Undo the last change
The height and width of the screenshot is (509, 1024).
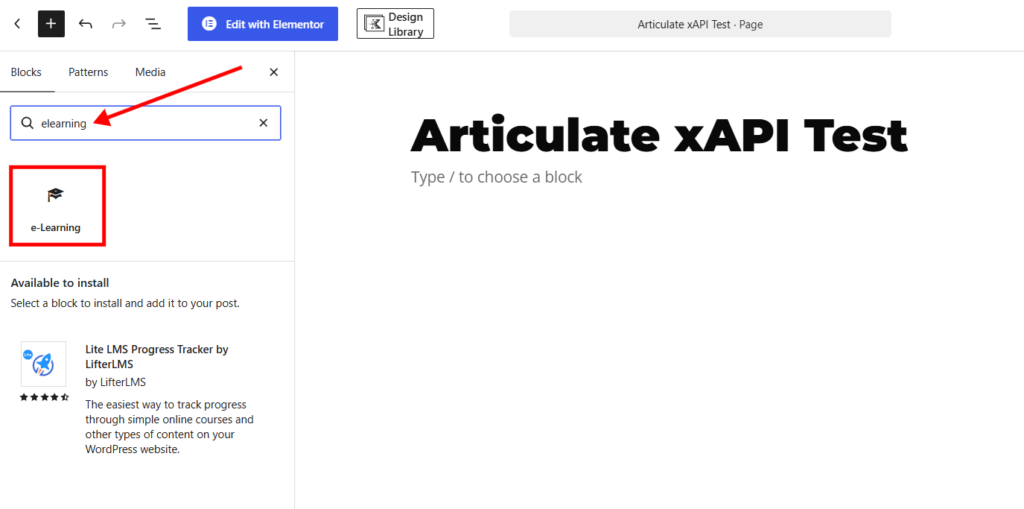pyautogui.click(x=86, y=24)
